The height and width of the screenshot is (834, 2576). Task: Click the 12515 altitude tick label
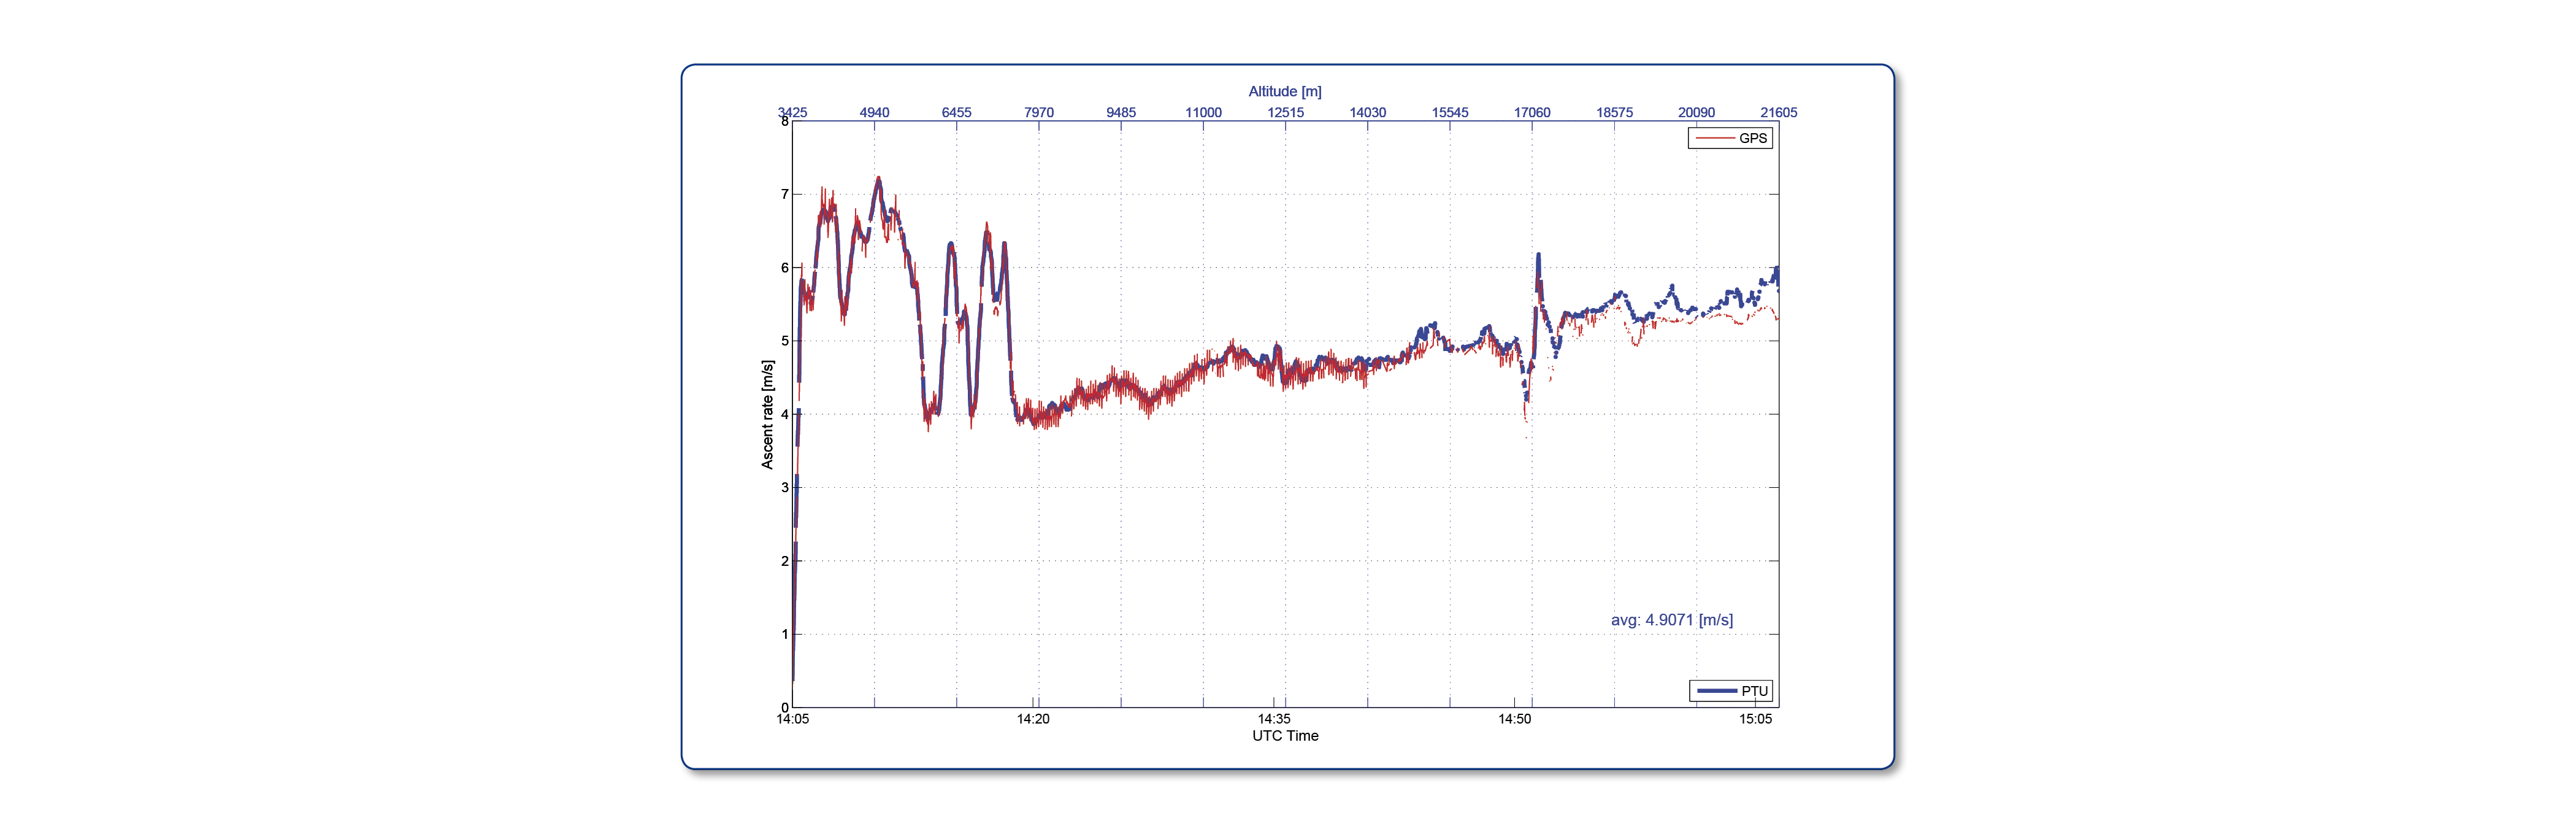[1285, 112]
